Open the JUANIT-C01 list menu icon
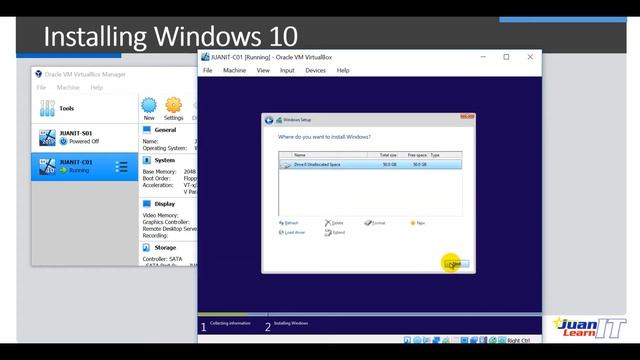640x360 pixels. [121, 167]
